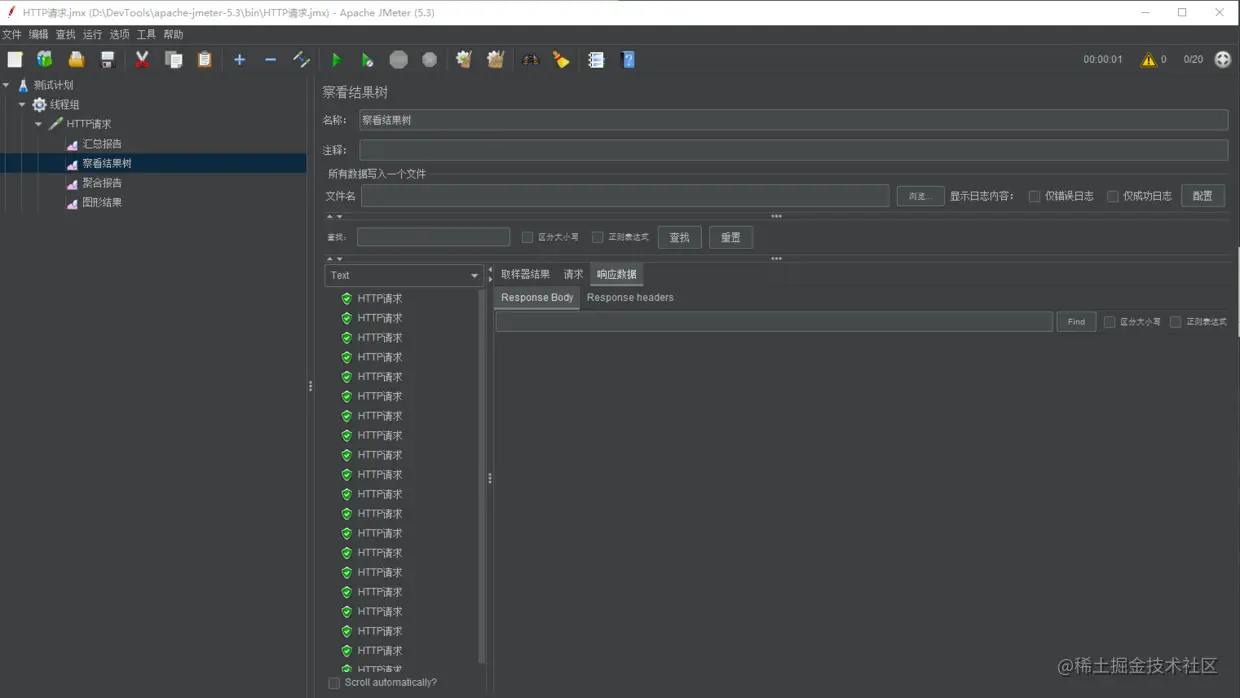Image resolution: width=1240 pixels, height=698 pixels.
Task: Select the 线程组 tree item
Action: [64, 104]
